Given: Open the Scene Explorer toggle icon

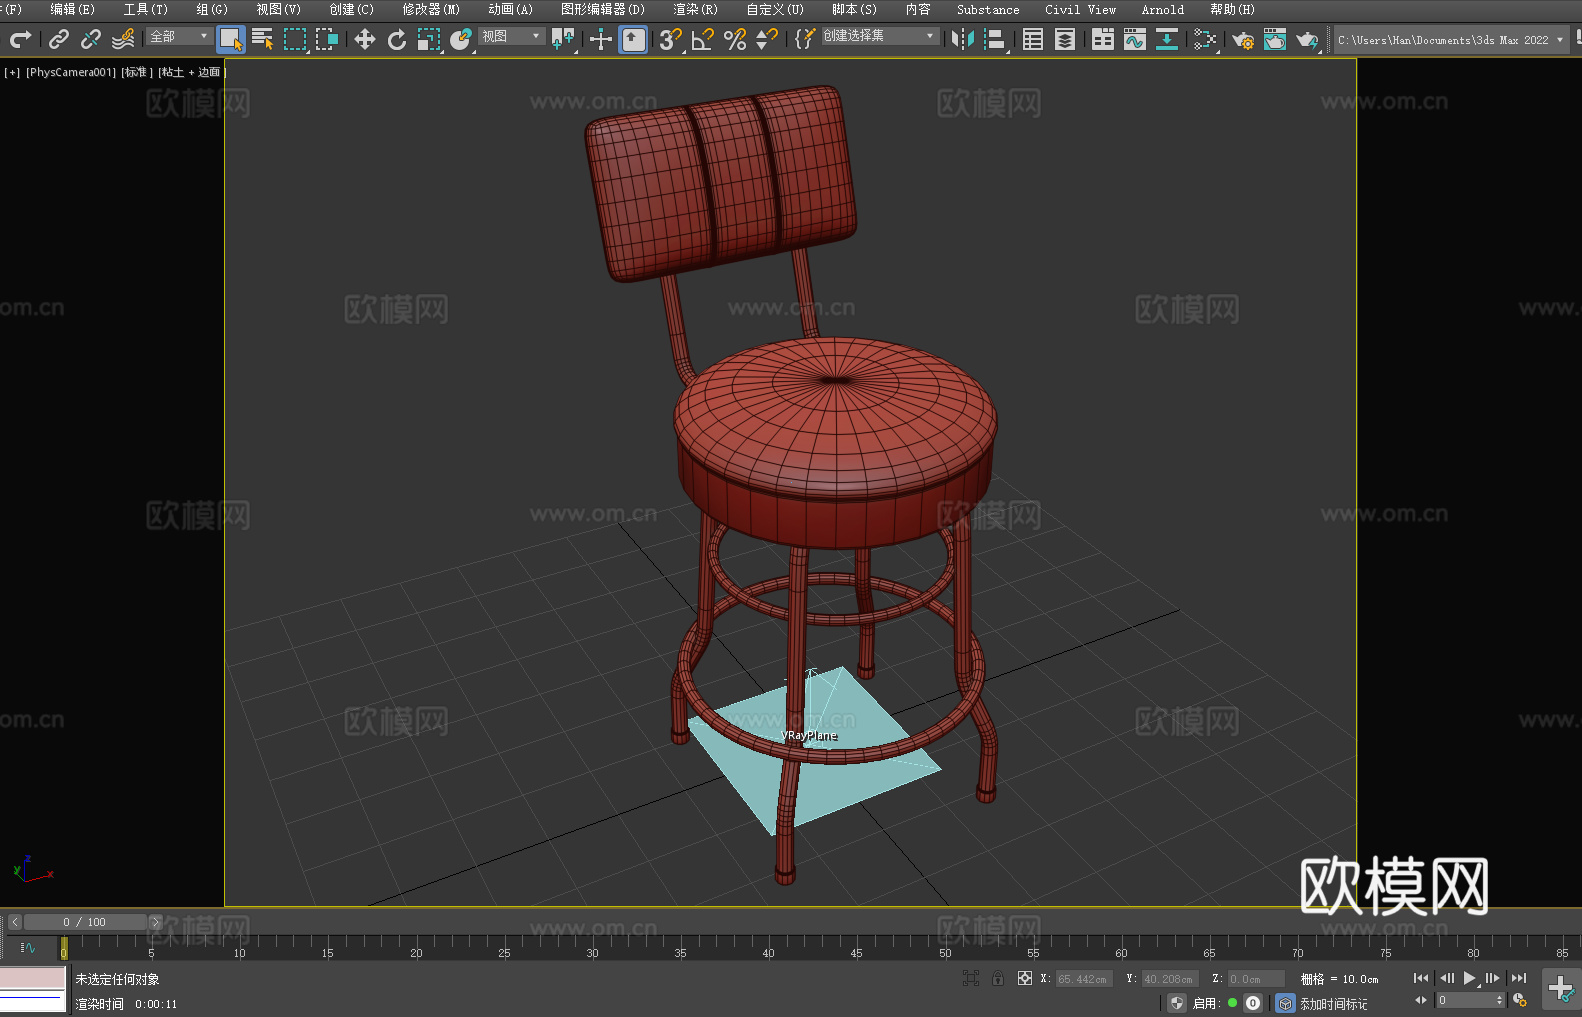Looking at the screenshot, I should click(1033, 39).
